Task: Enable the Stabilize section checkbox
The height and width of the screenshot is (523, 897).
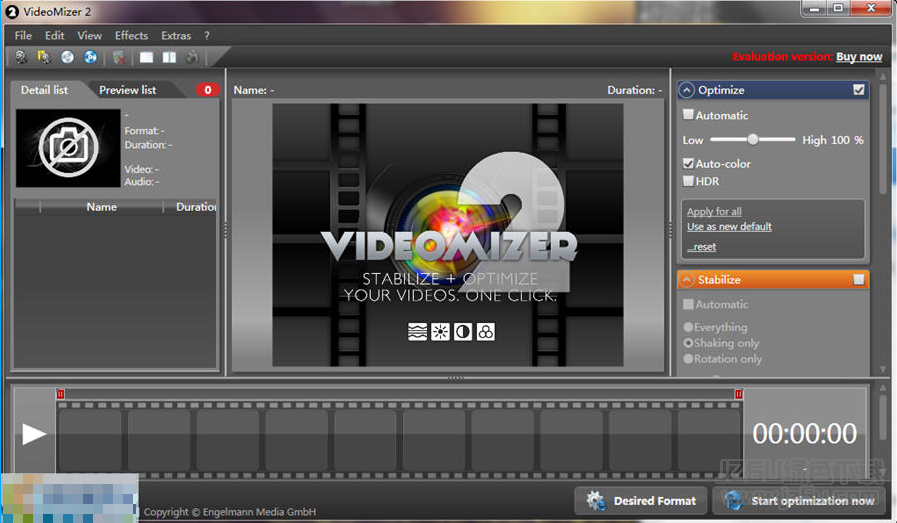Action: pos(859,279)
